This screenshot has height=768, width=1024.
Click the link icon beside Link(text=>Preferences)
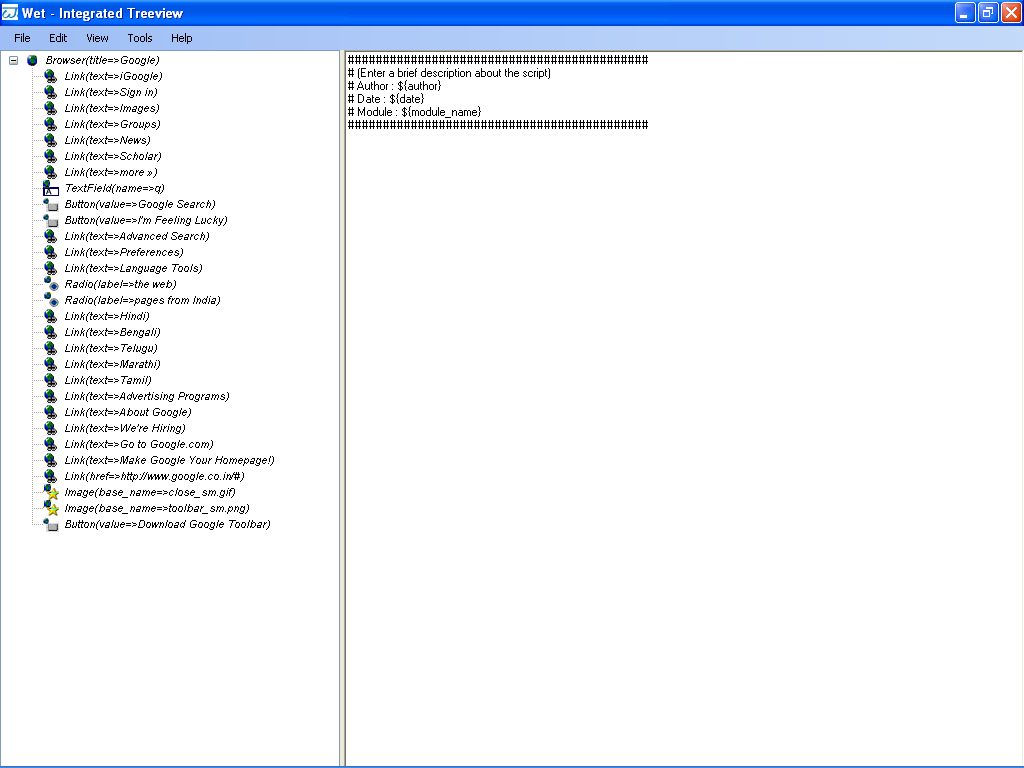coord(50,253)
